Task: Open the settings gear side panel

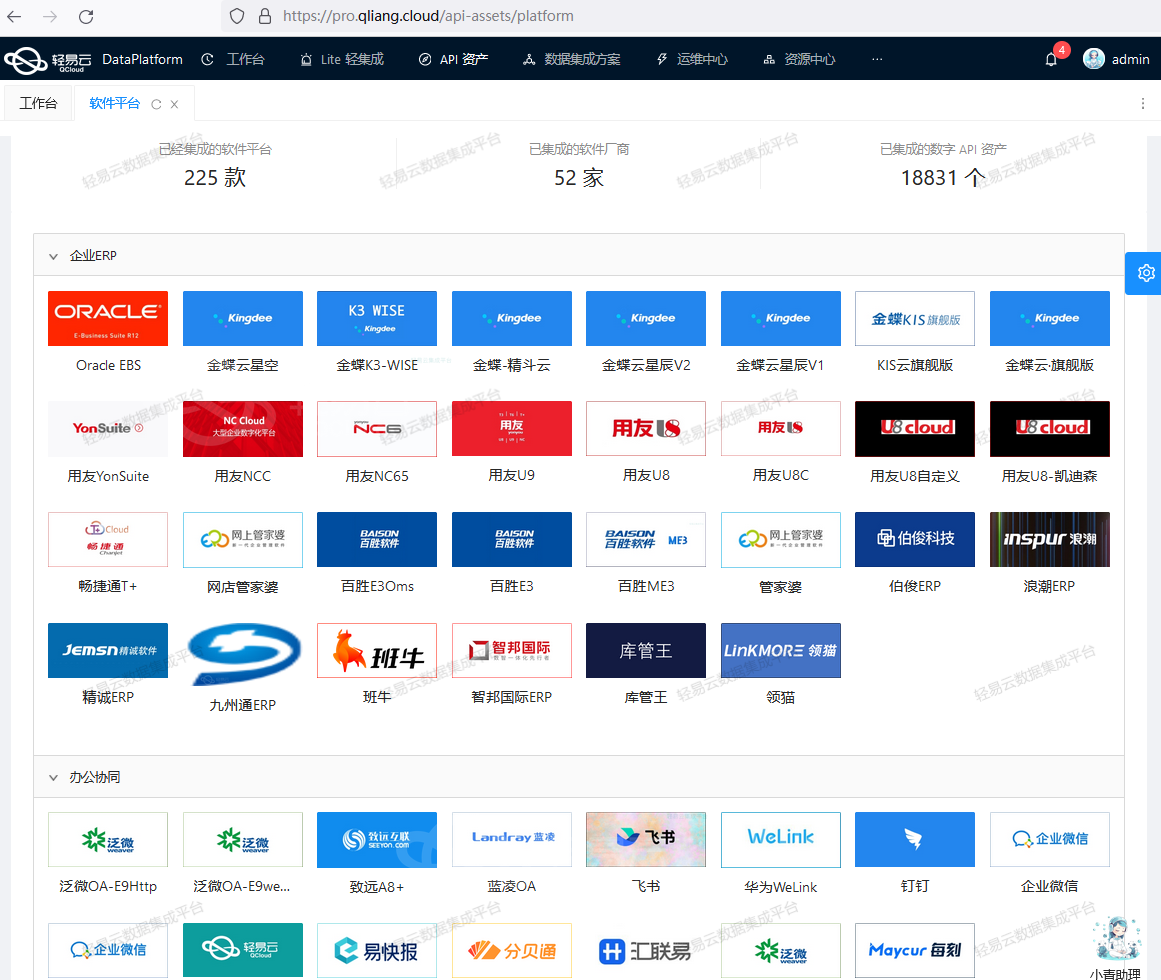Action: (1145, 273)
